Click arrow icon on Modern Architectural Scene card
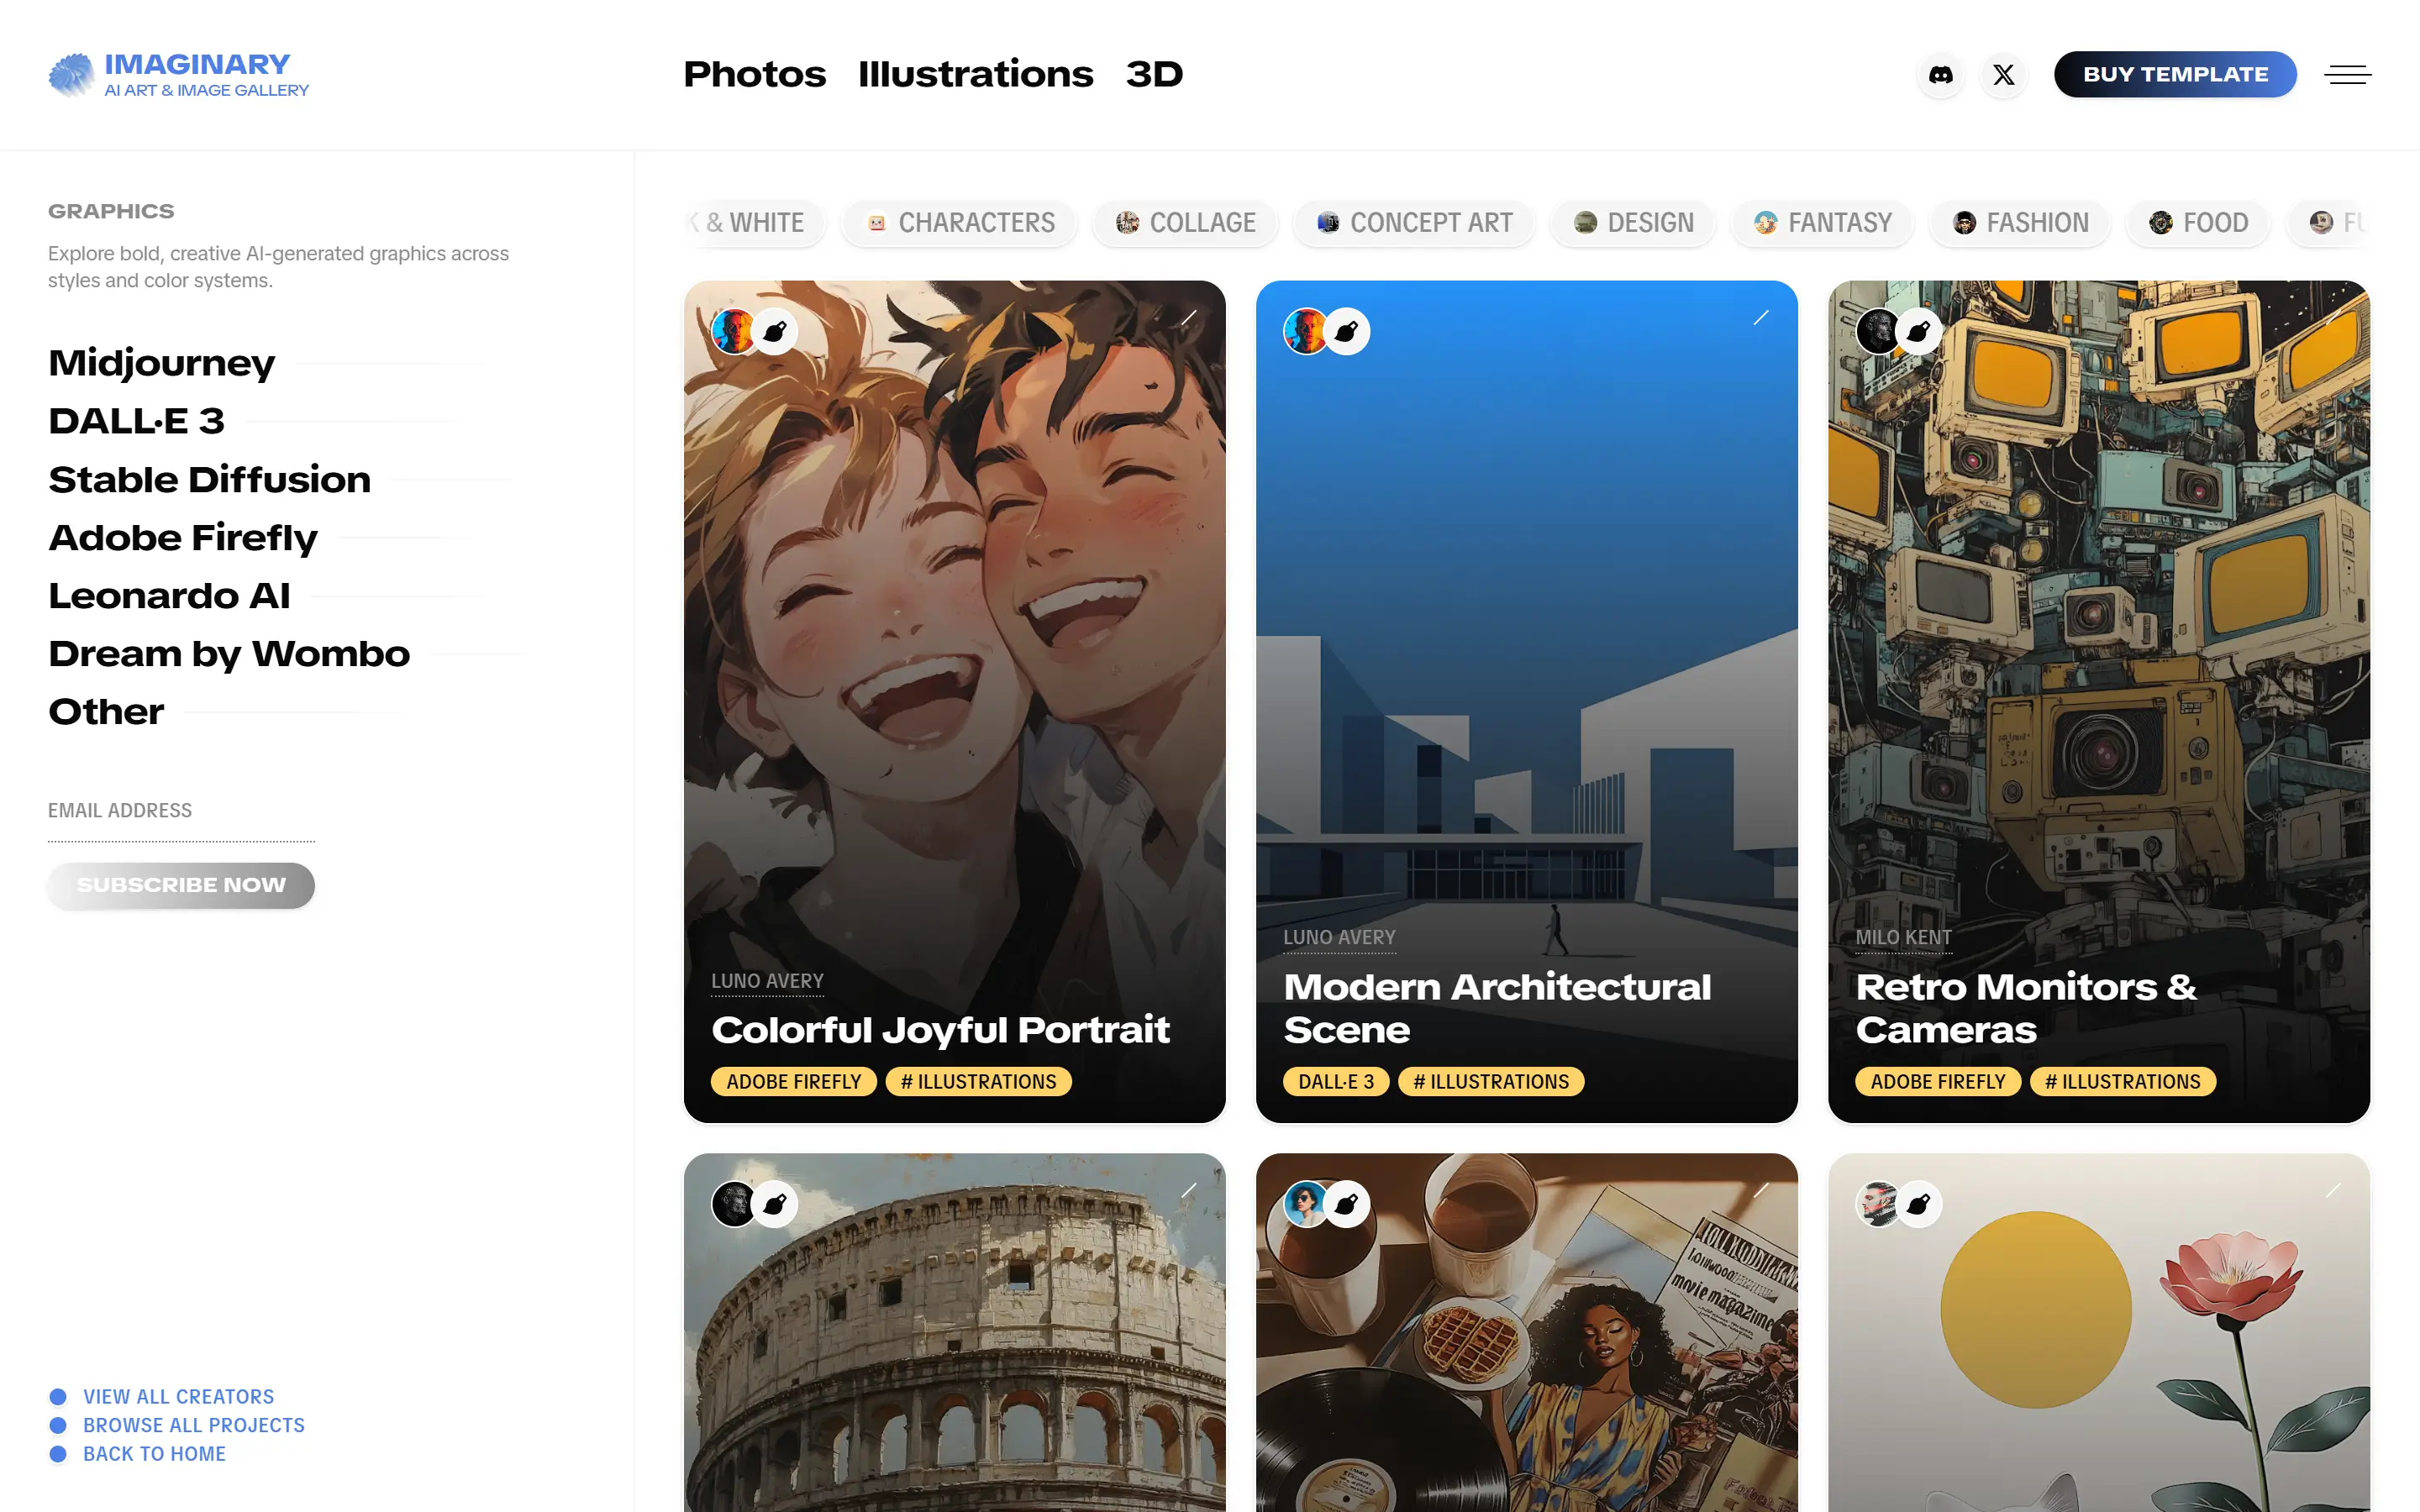 tap(1760, 318)
